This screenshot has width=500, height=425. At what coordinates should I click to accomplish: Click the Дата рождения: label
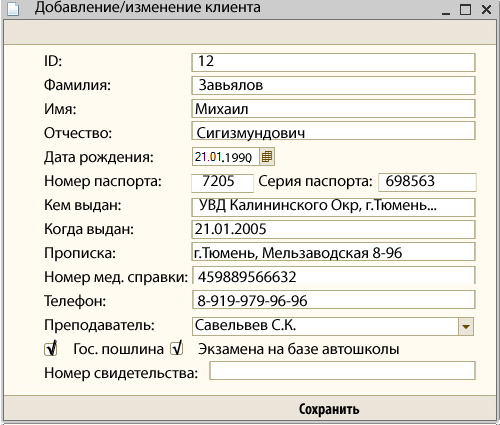point(99,157)
